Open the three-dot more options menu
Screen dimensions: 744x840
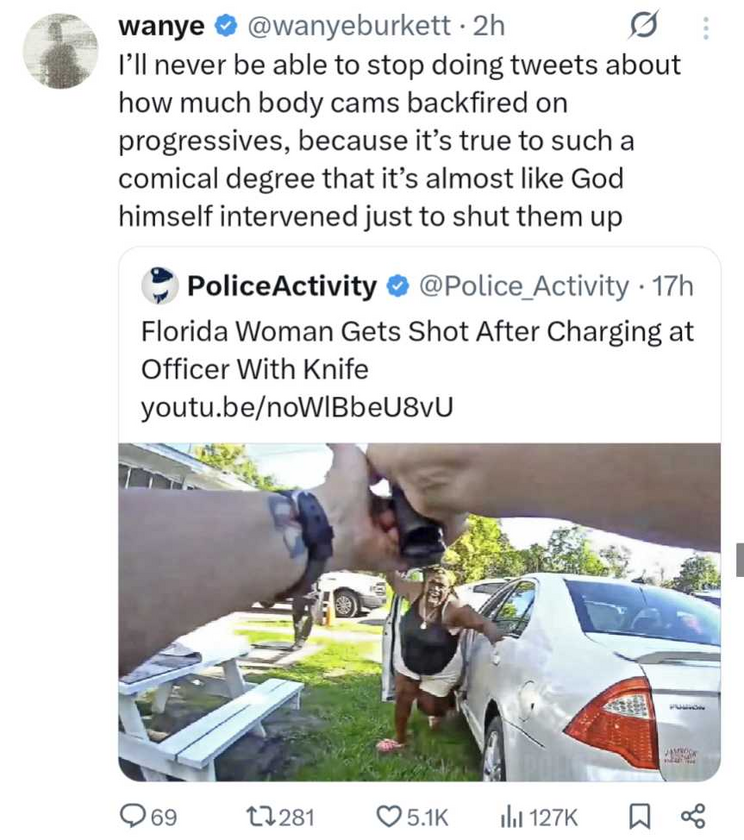point(706,28)
